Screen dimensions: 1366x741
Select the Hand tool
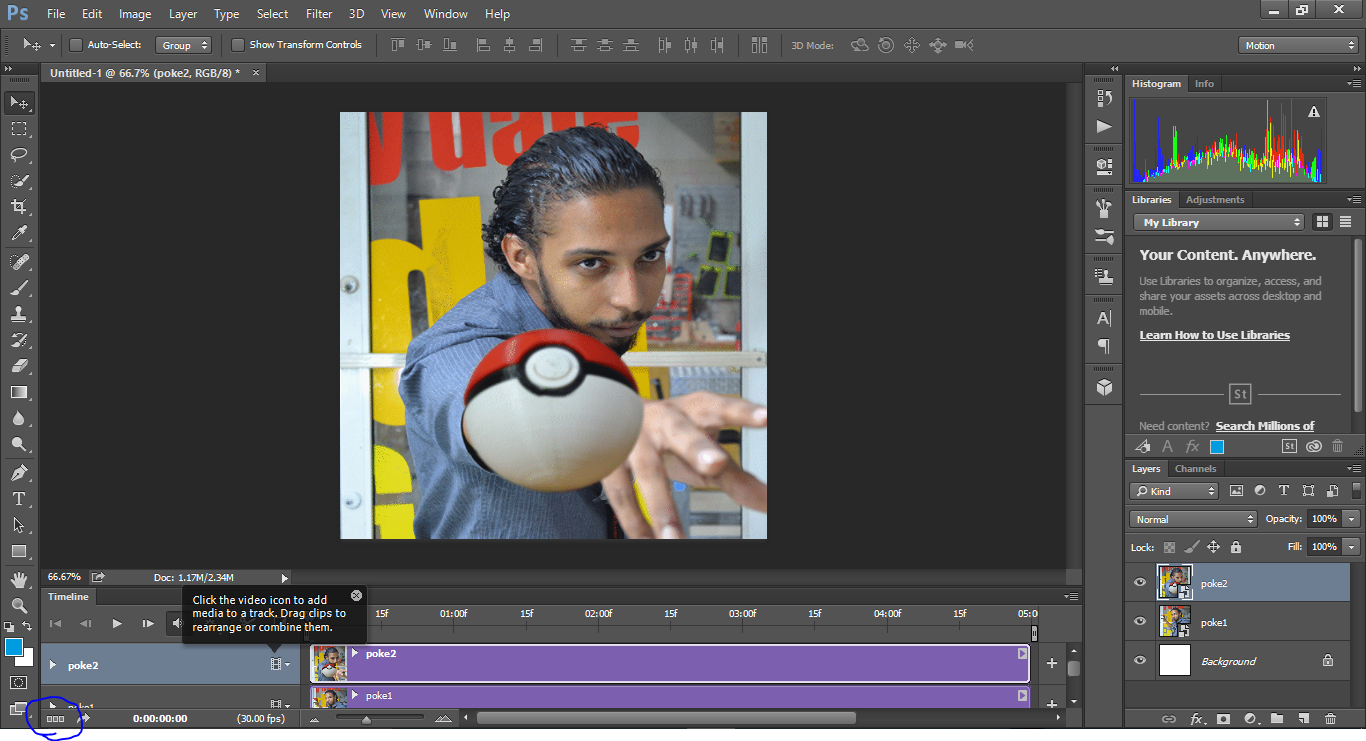click(x=19, y=579)
